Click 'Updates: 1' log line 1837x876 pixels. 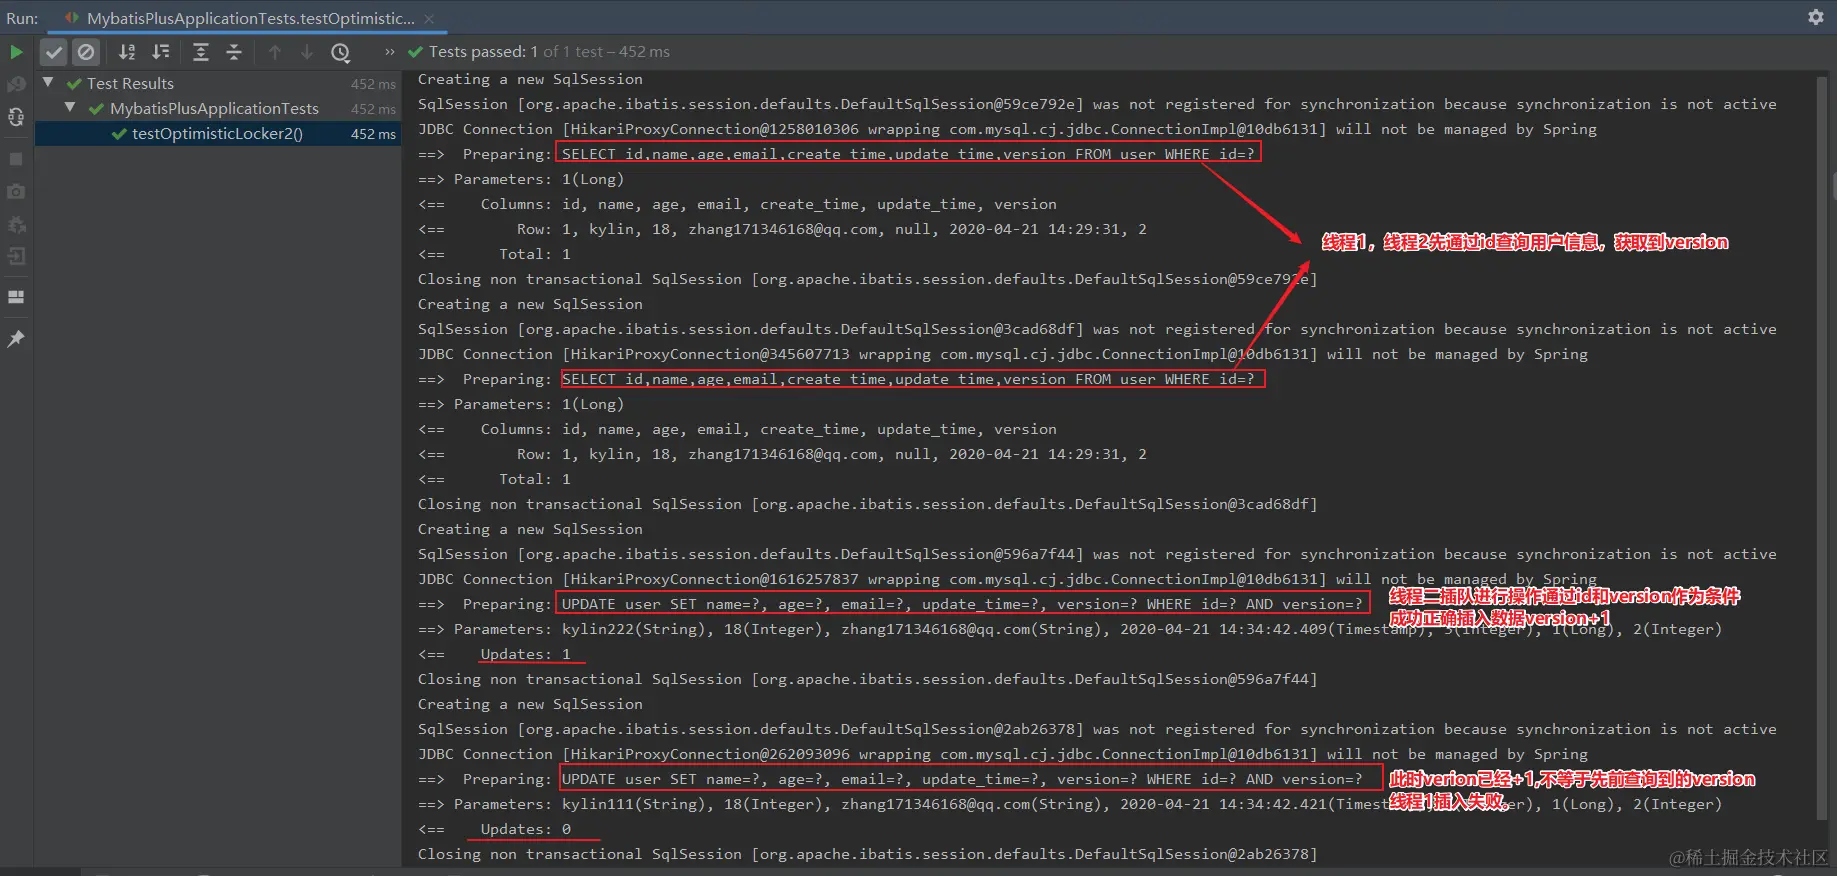click(x=525, y=654)
